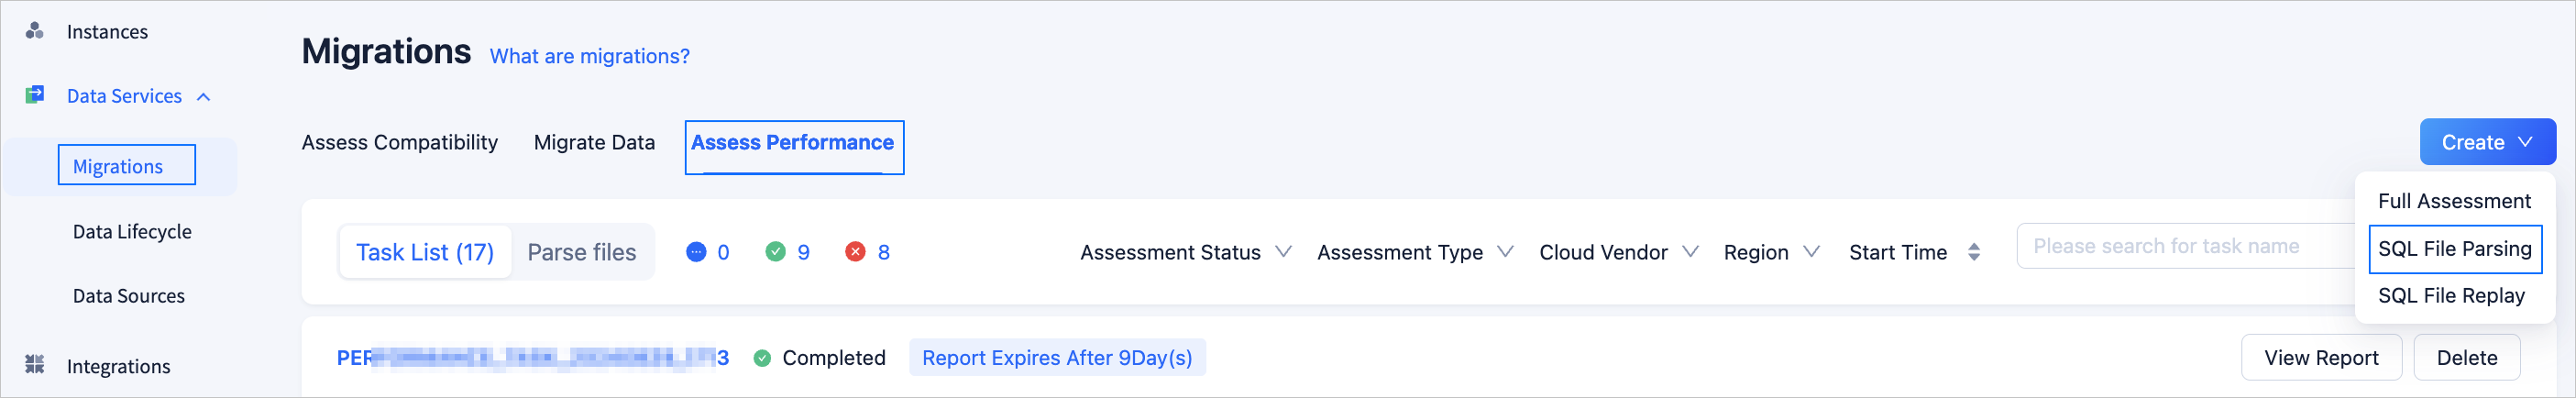Viewport: 2576px width, 398px height.
Task: Choose SQL File Replay from Create menu
Action: [x=2451, y=296]
